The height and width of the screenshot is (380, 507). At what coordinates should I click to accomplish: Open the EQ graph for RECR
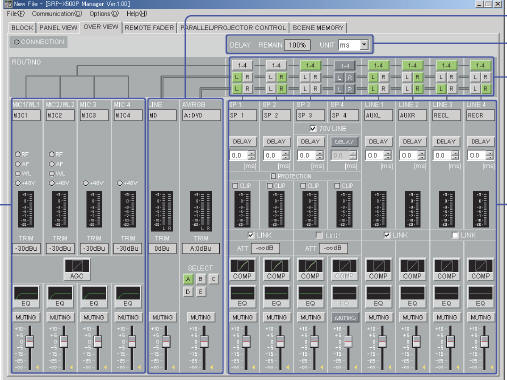point(480,297)
